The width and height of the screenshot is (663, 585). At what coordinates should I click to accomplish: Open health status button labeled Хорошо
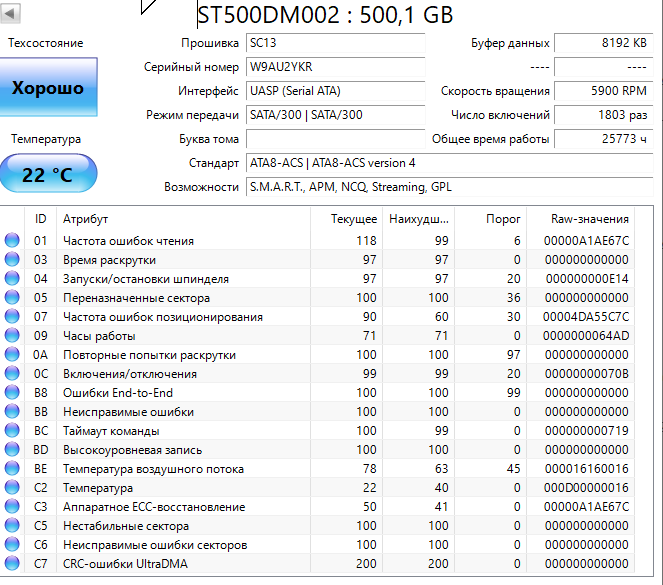point(48,87)
